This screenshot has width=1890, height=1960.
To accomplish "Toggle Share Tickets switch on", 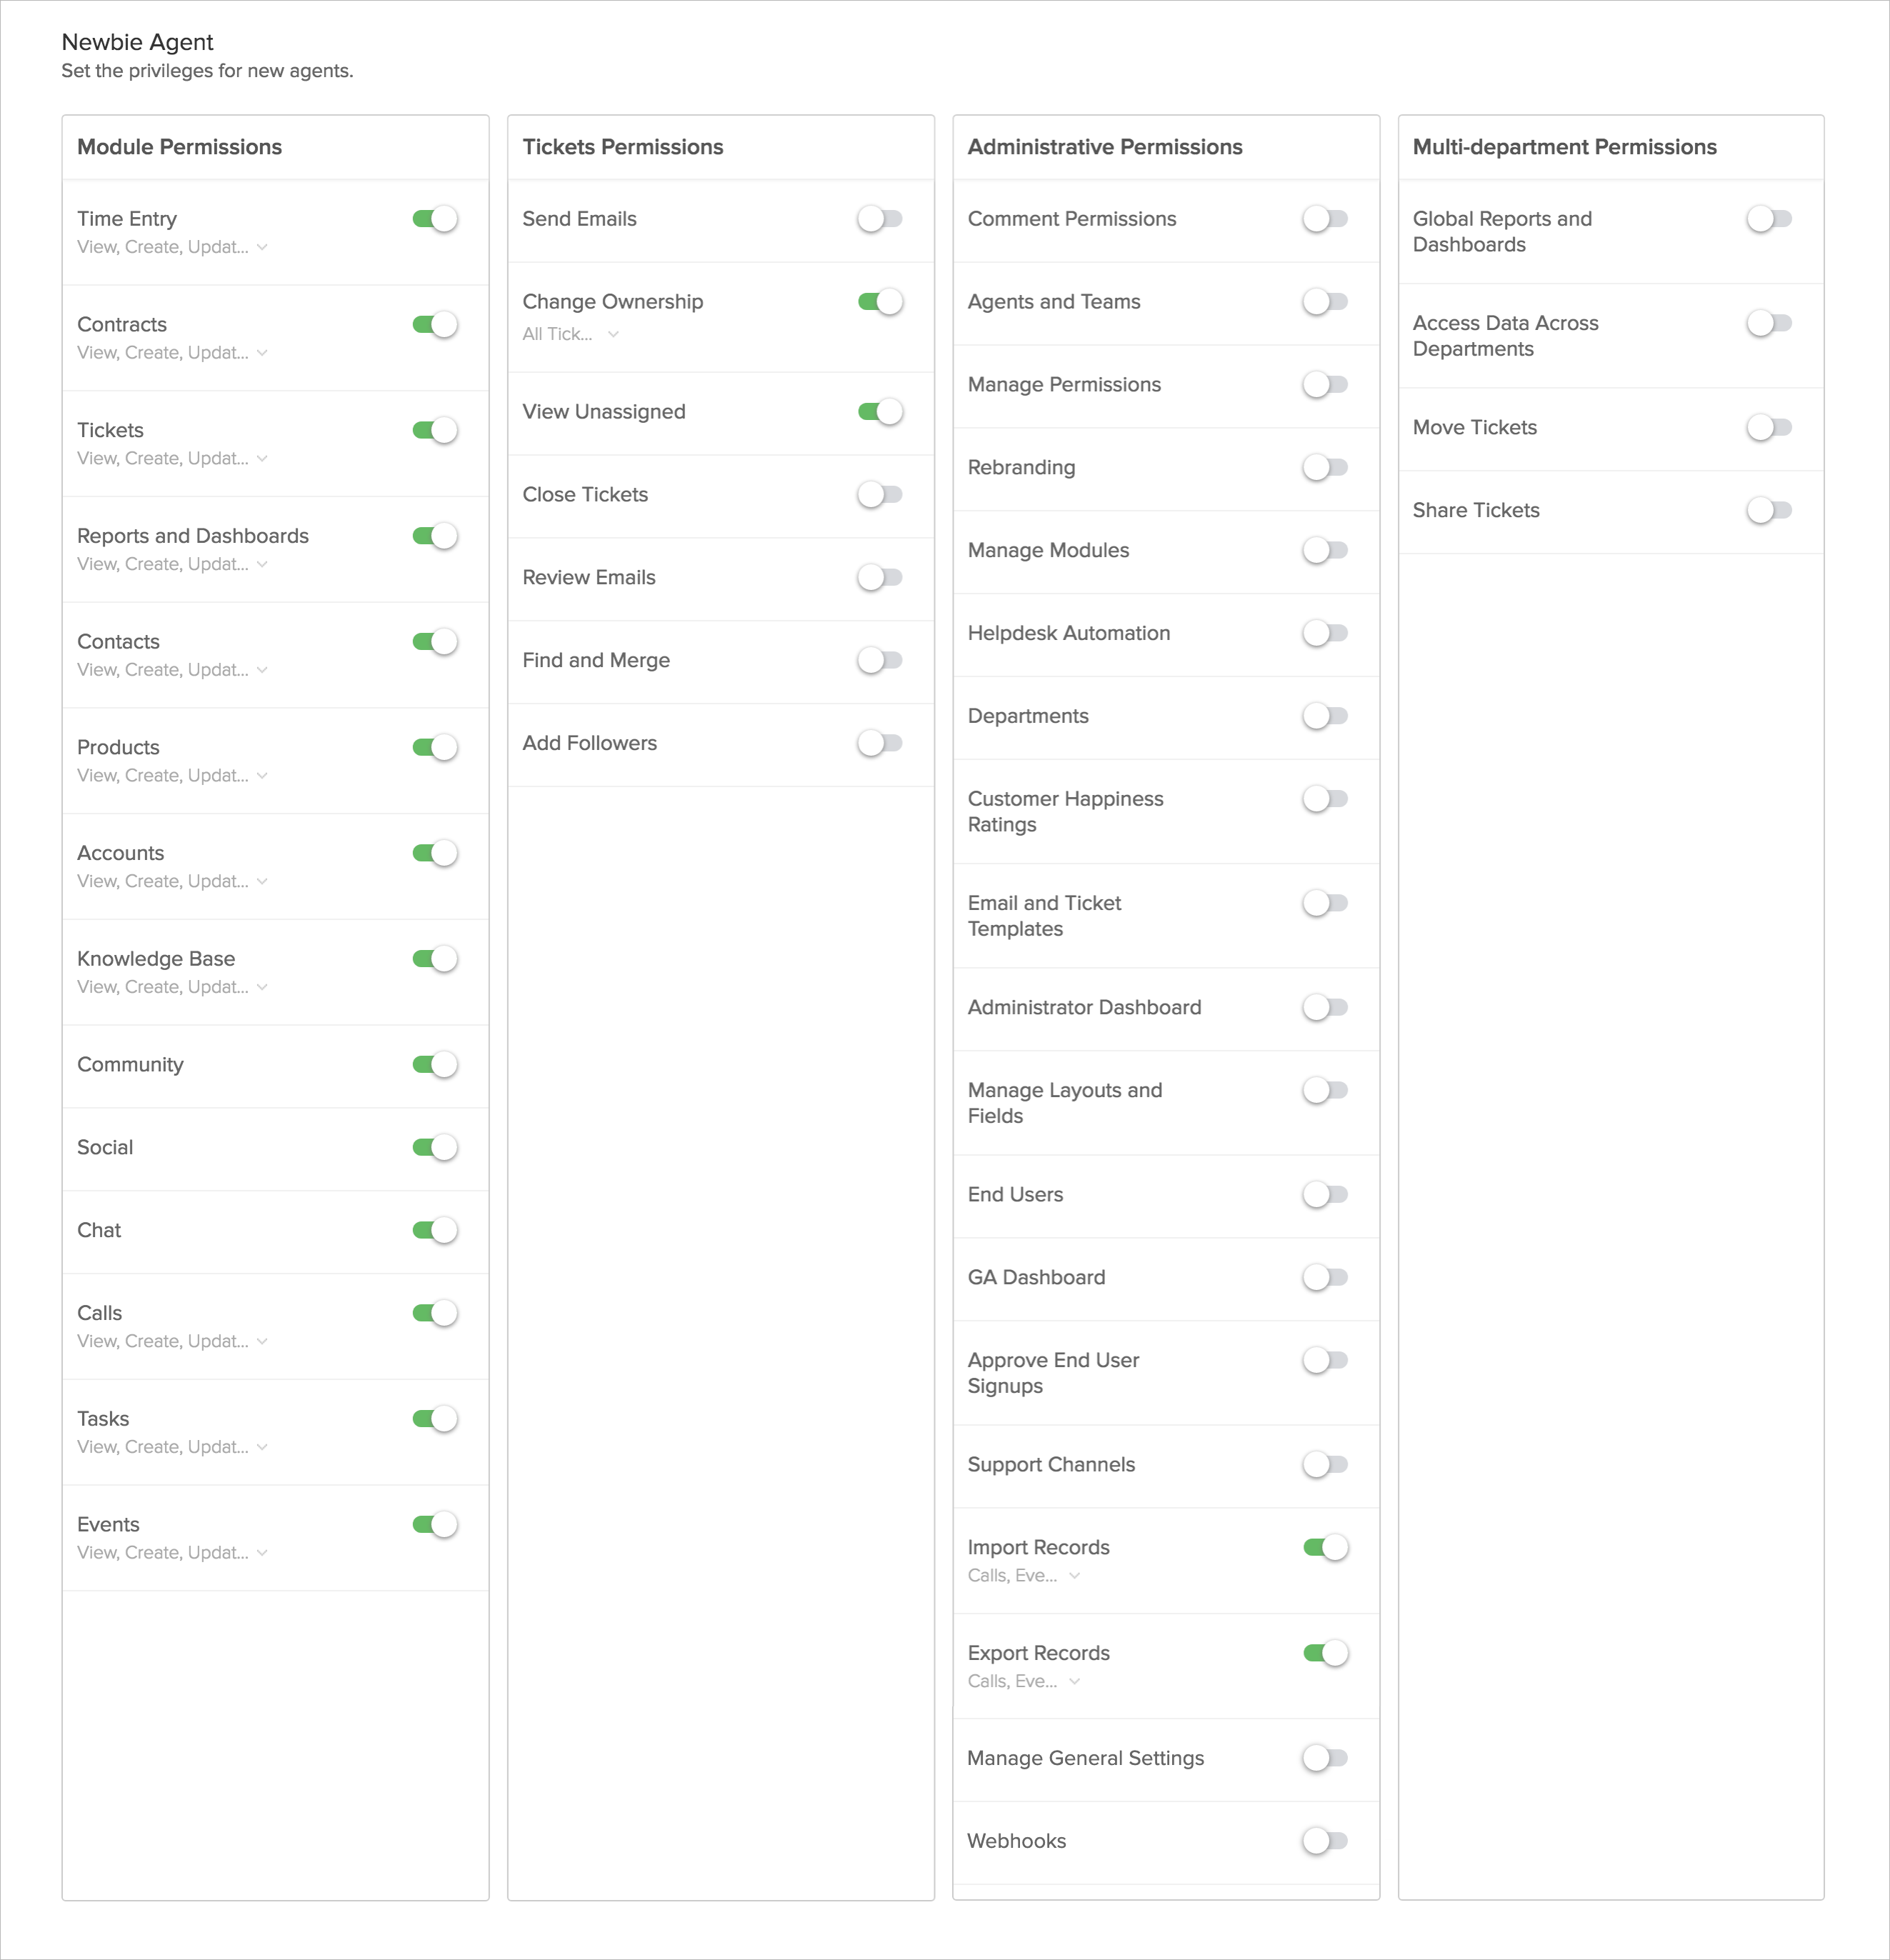I will pyautogui.click(x=1769, y=511).
